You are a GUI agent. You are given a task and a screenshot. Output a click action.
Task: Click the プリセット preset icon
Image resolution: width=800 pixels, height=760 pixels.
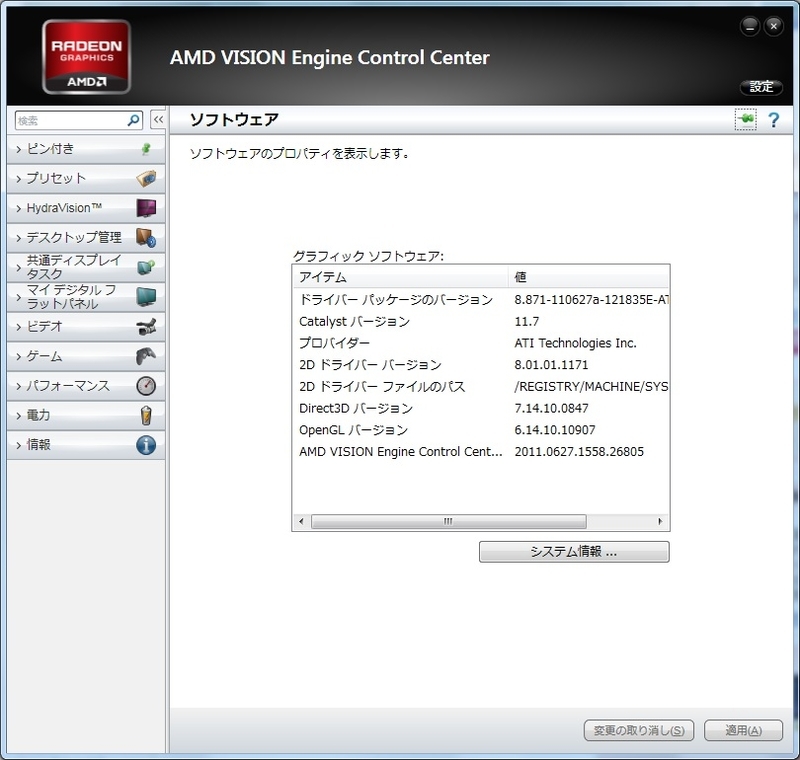[x=146, y=179]
